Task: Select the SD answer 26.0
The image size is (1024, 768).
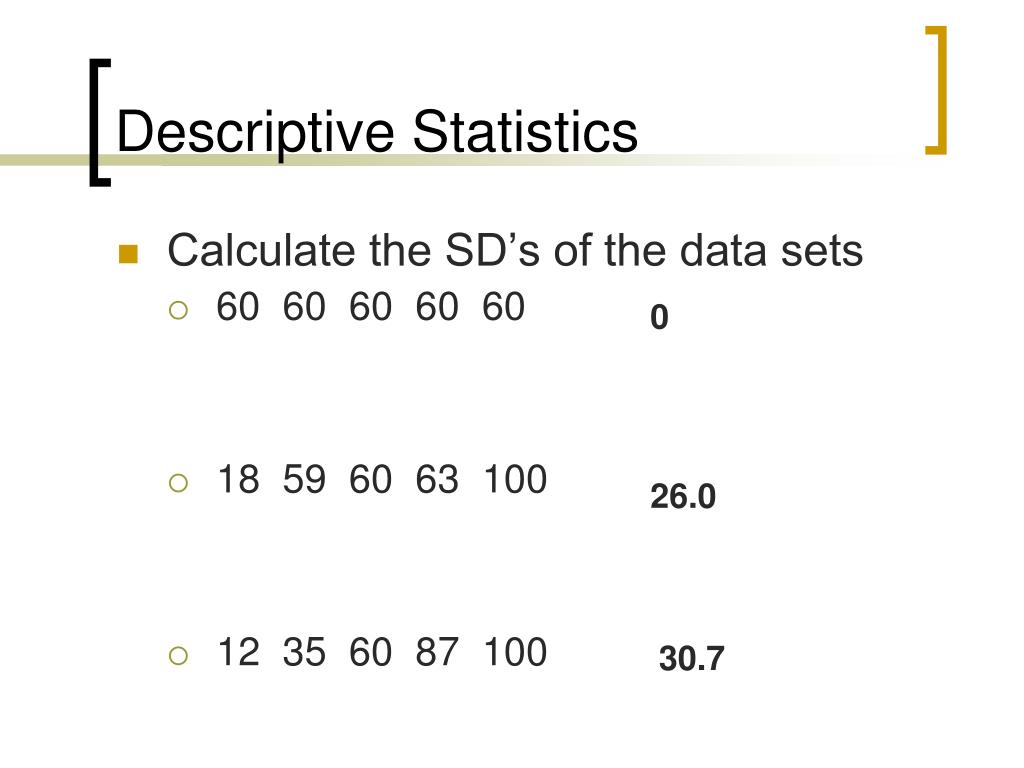Action: 682,496
